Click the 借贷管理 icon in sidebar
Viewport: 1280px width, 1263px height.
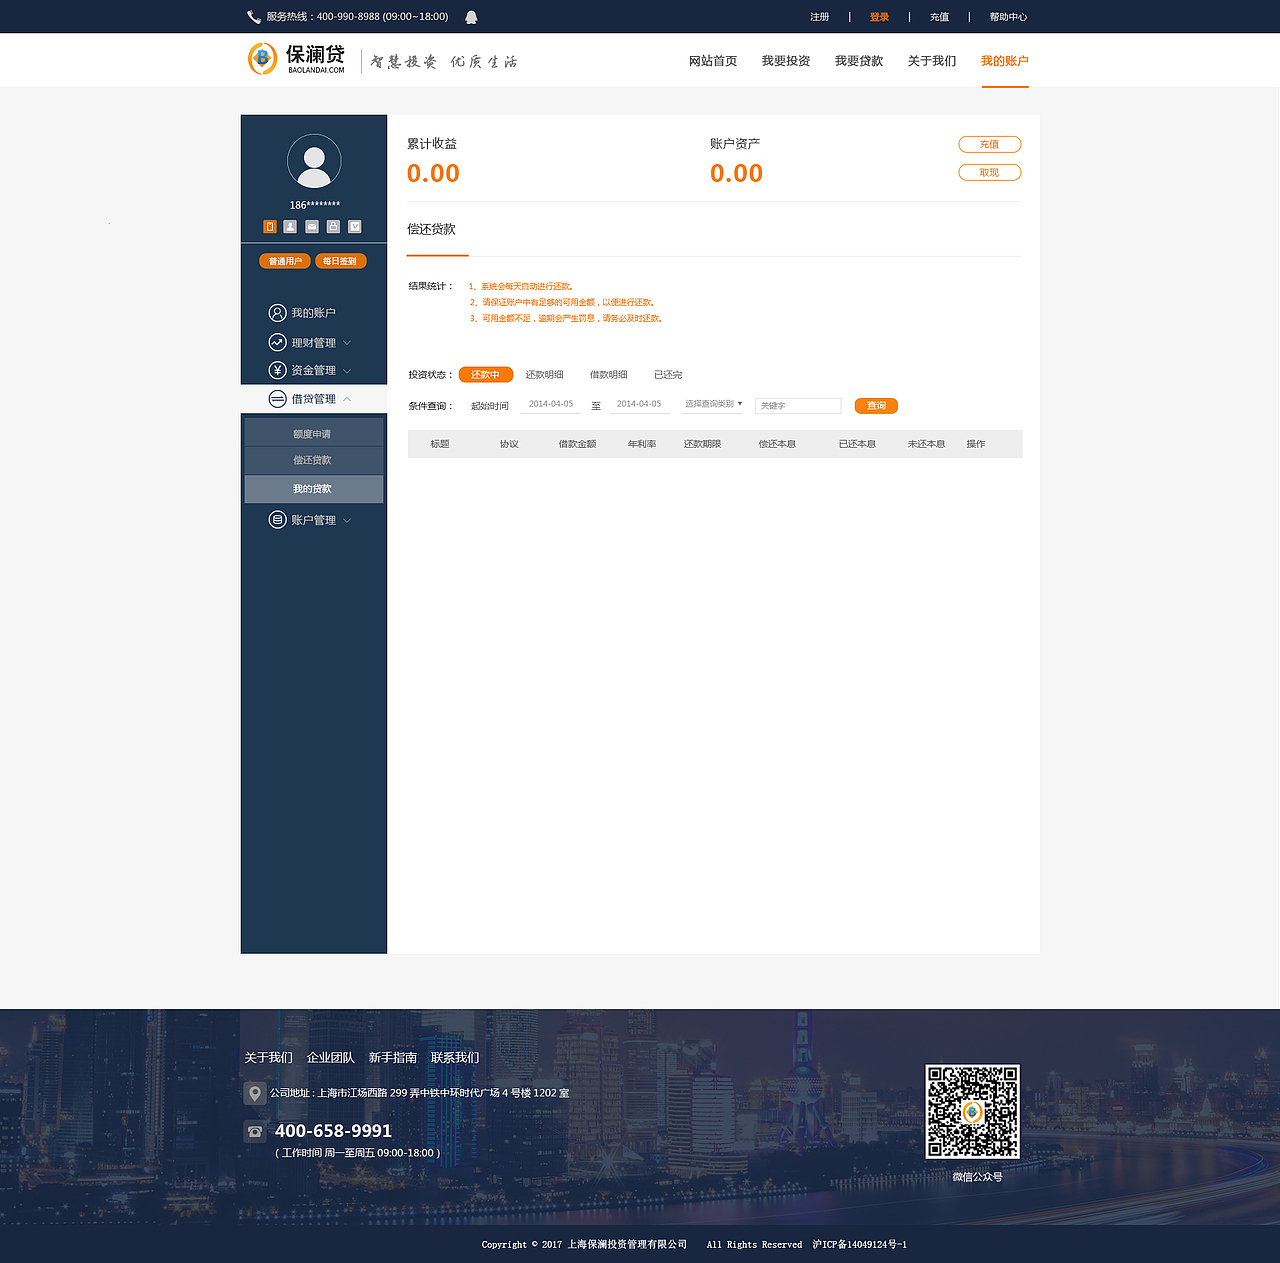[x=278, y=399]
